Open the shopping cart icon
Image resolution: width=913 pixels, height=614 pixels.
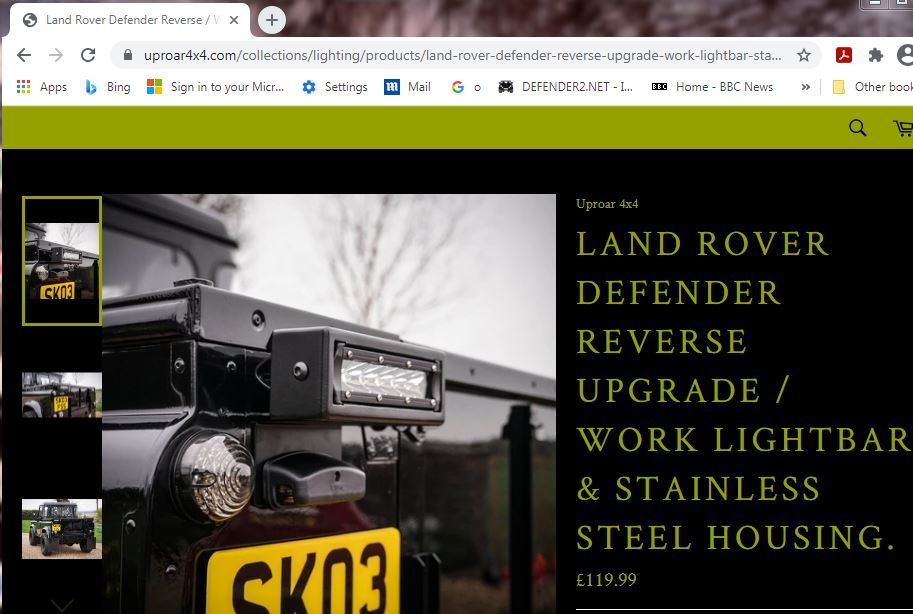[903, 128]
